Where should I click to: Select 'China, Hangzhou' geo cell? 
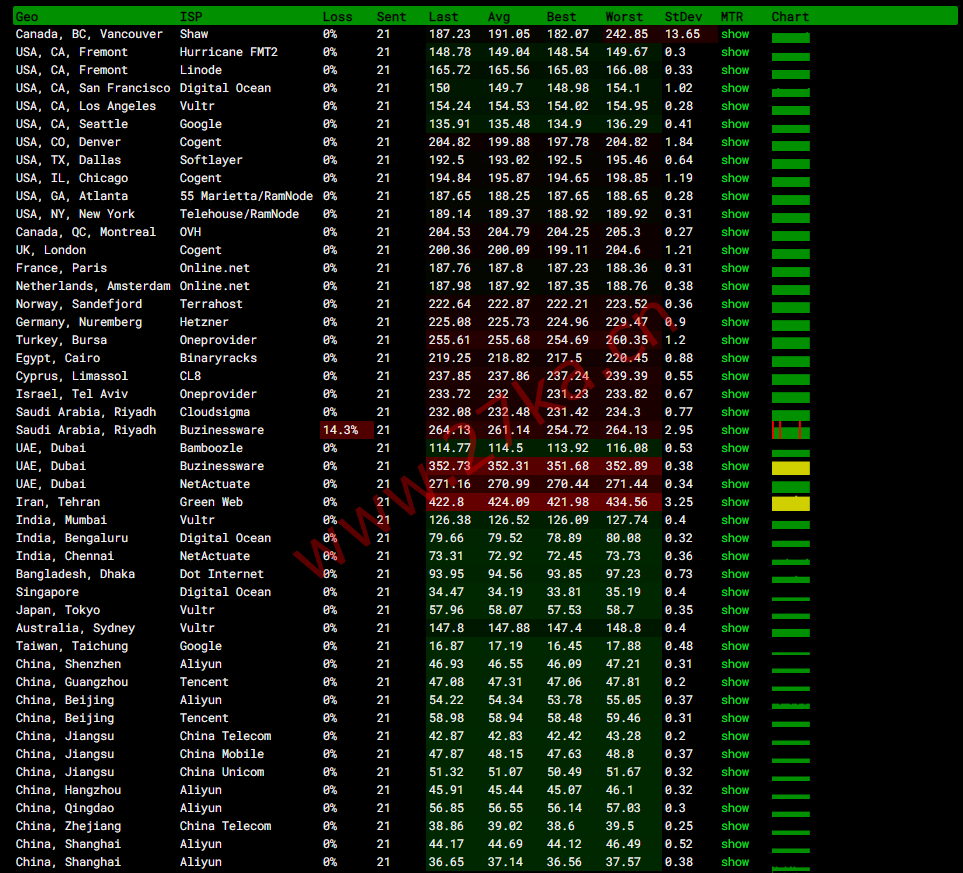click(68, 790)
